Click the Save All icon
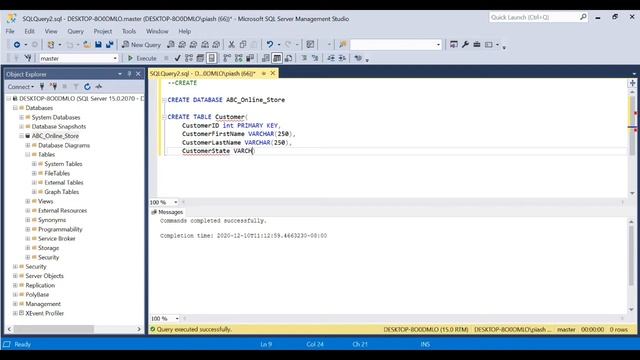 pos(109,45)
